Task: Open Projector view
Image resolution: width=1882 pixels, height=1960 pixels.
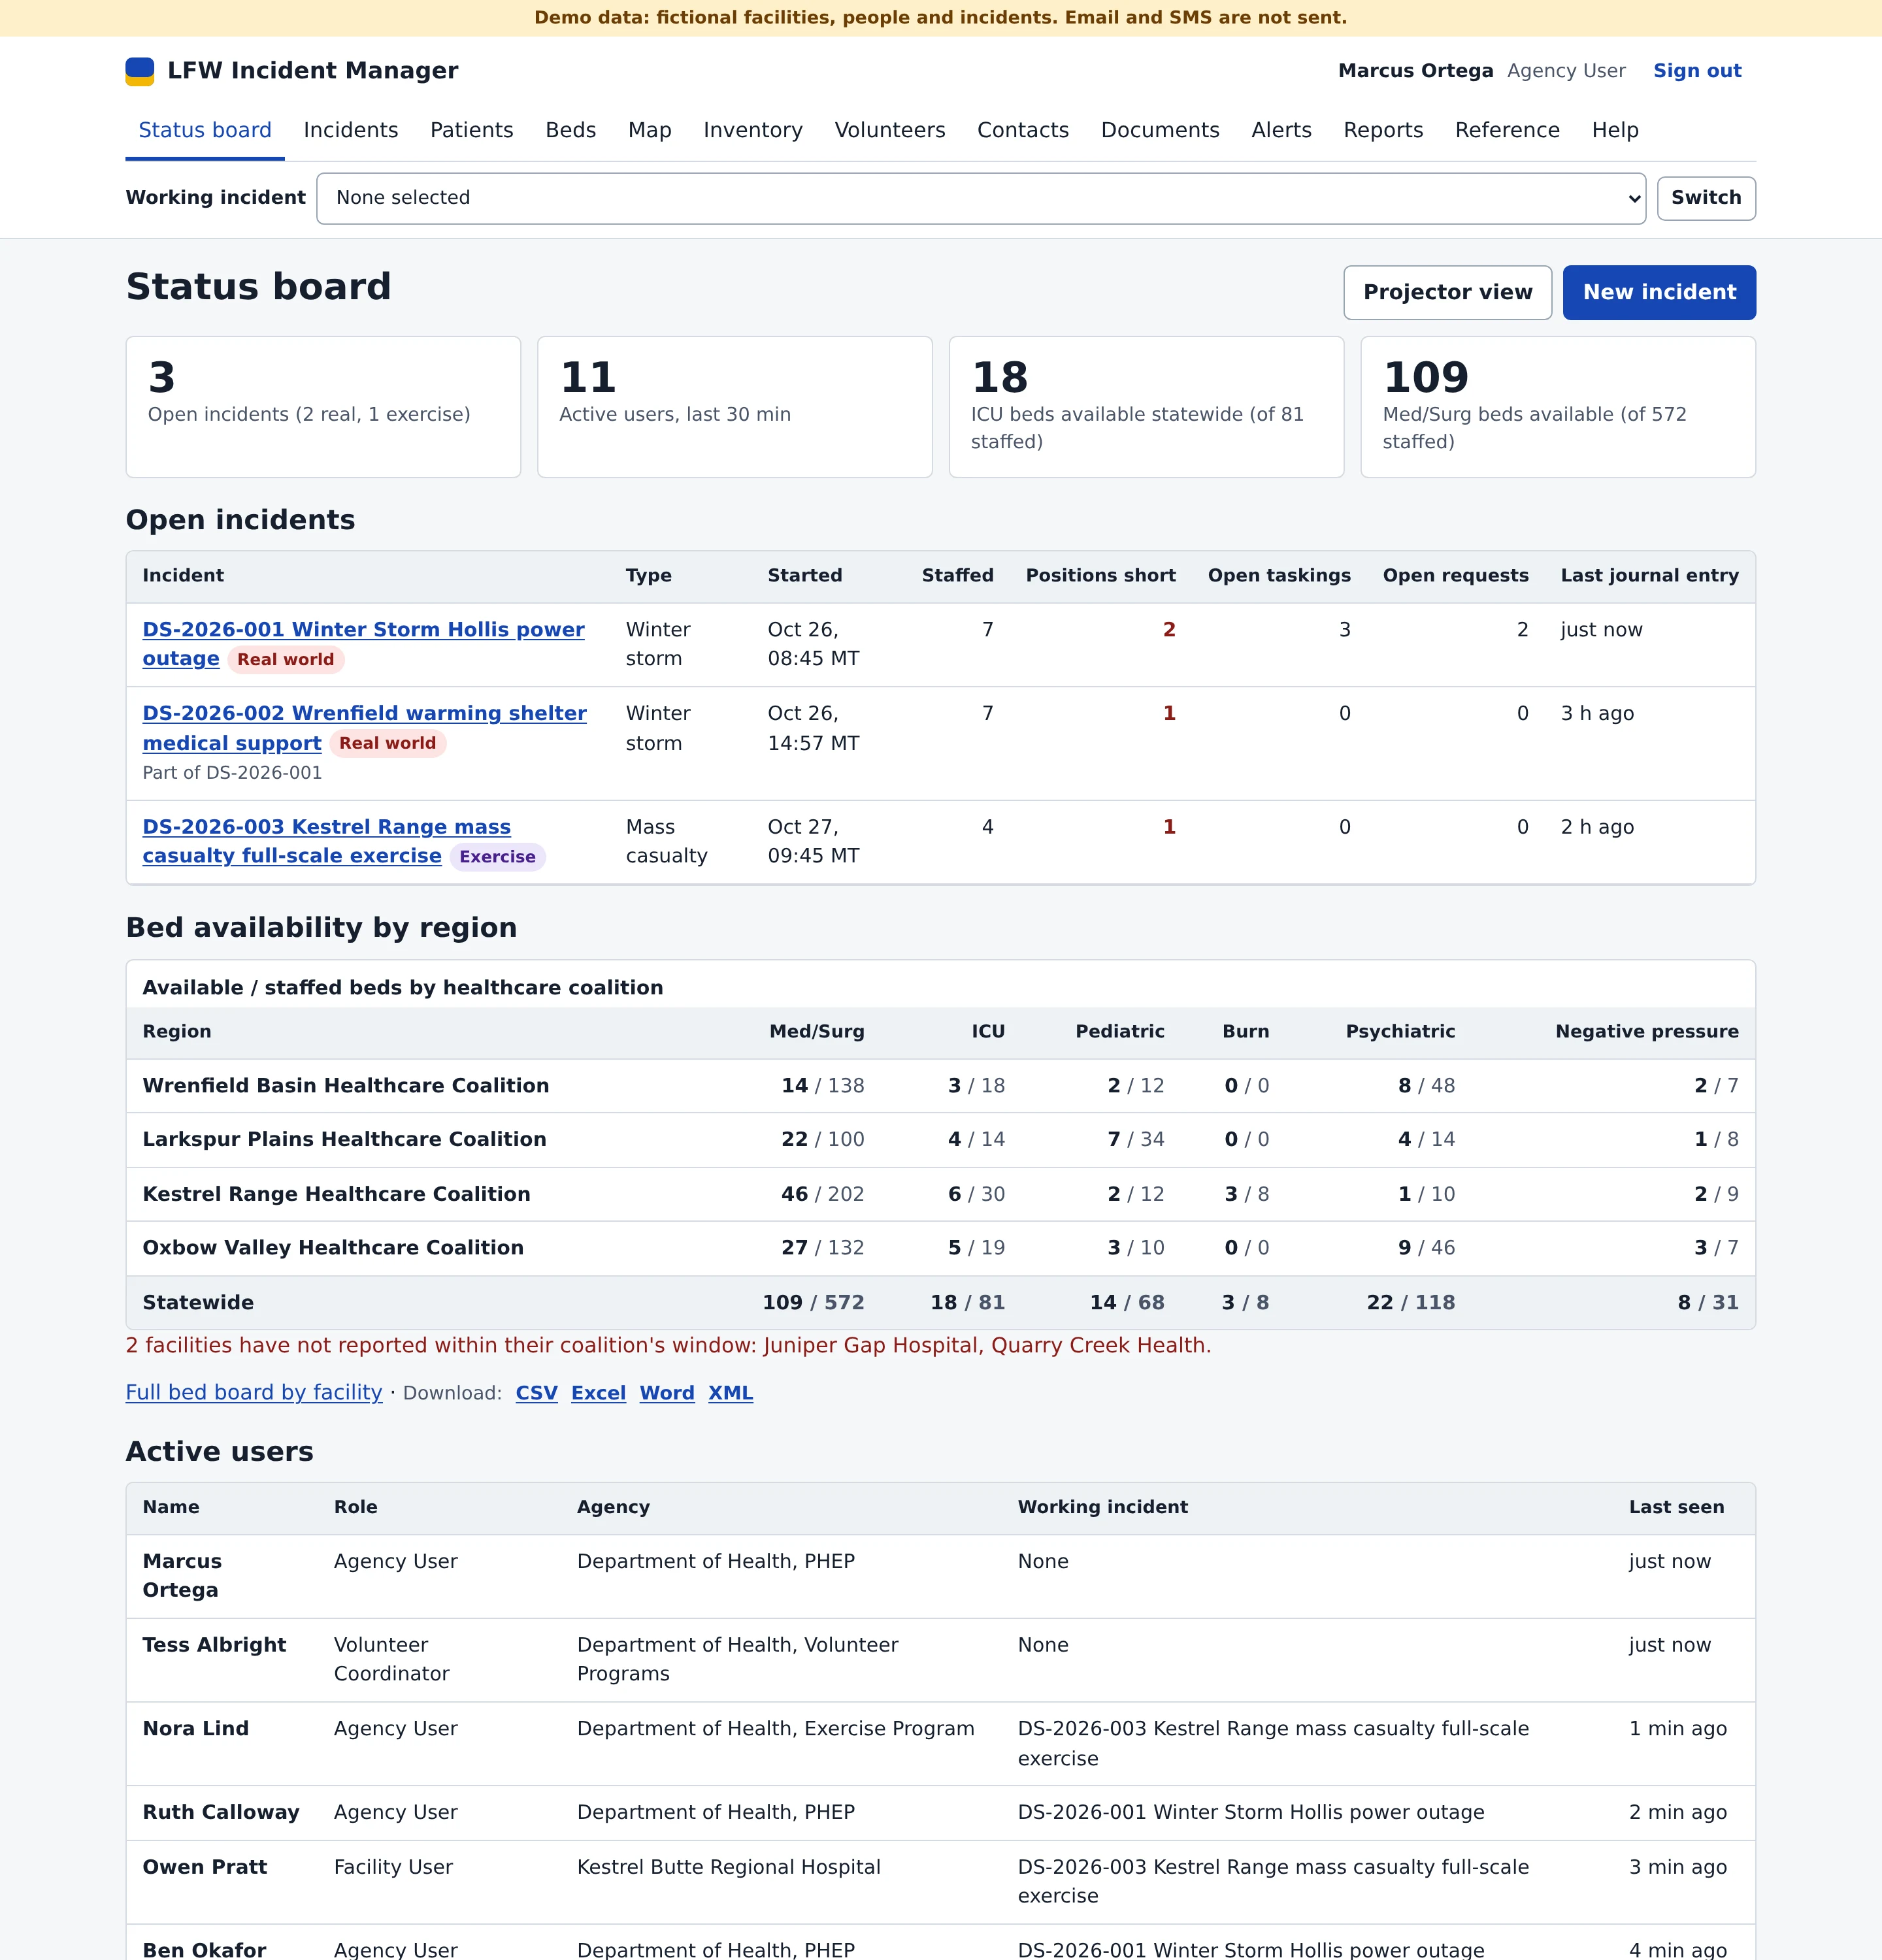Action: [x=1447, y=293]
